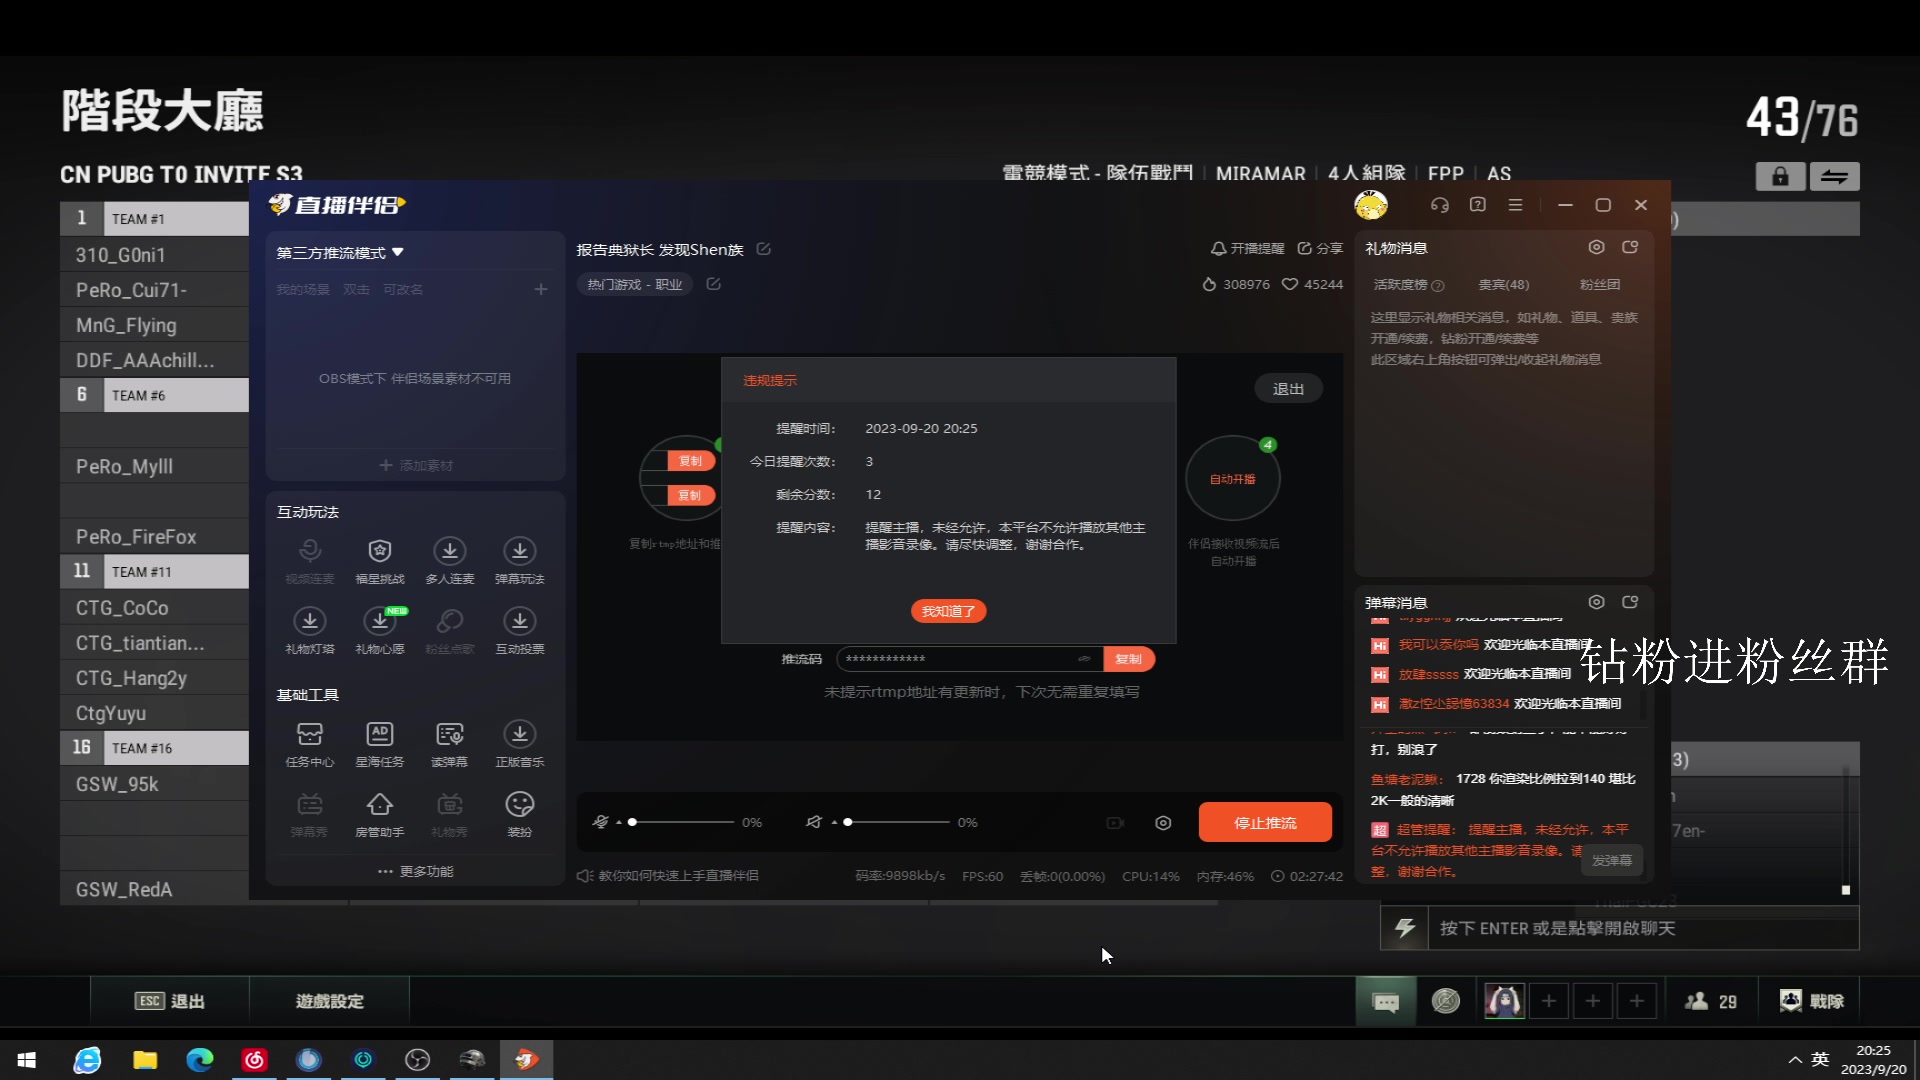Open hamburger menu in 直播伴侣 title bar
Screen dimensions: 1920x1080
click(x=1516, y=205)
